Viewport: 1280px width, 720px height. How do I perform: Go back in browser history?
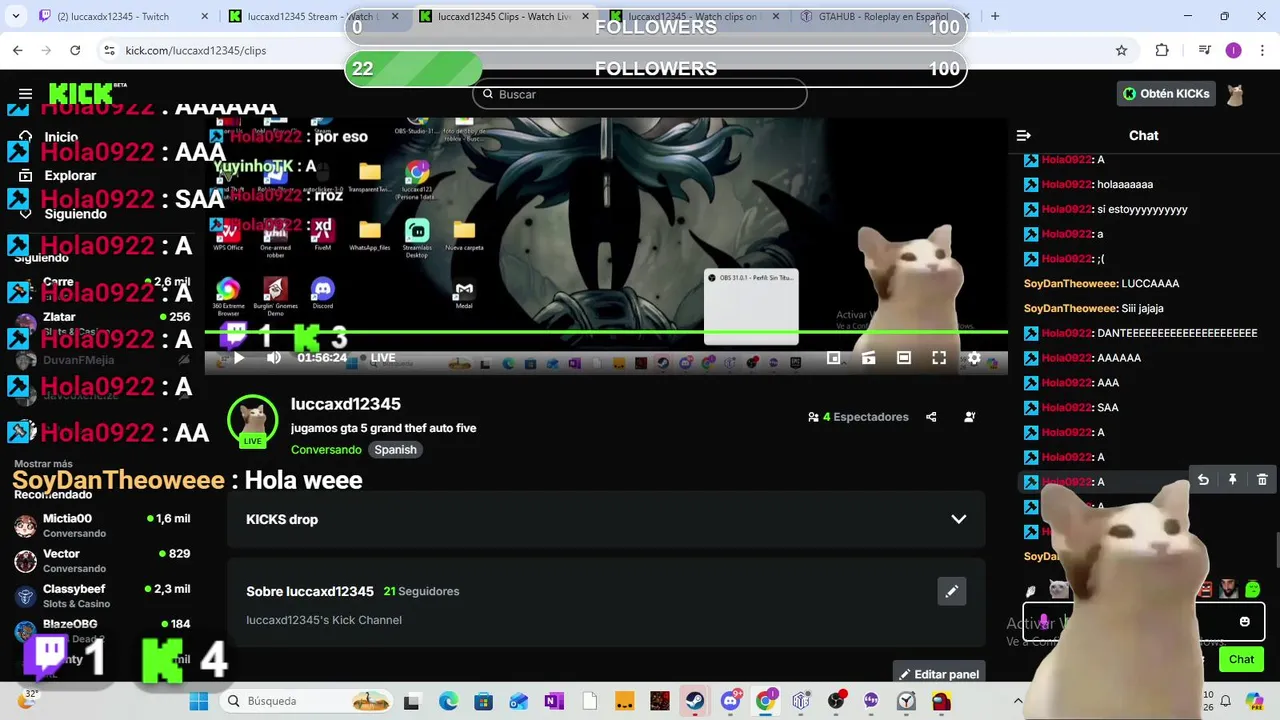[18, 50]
